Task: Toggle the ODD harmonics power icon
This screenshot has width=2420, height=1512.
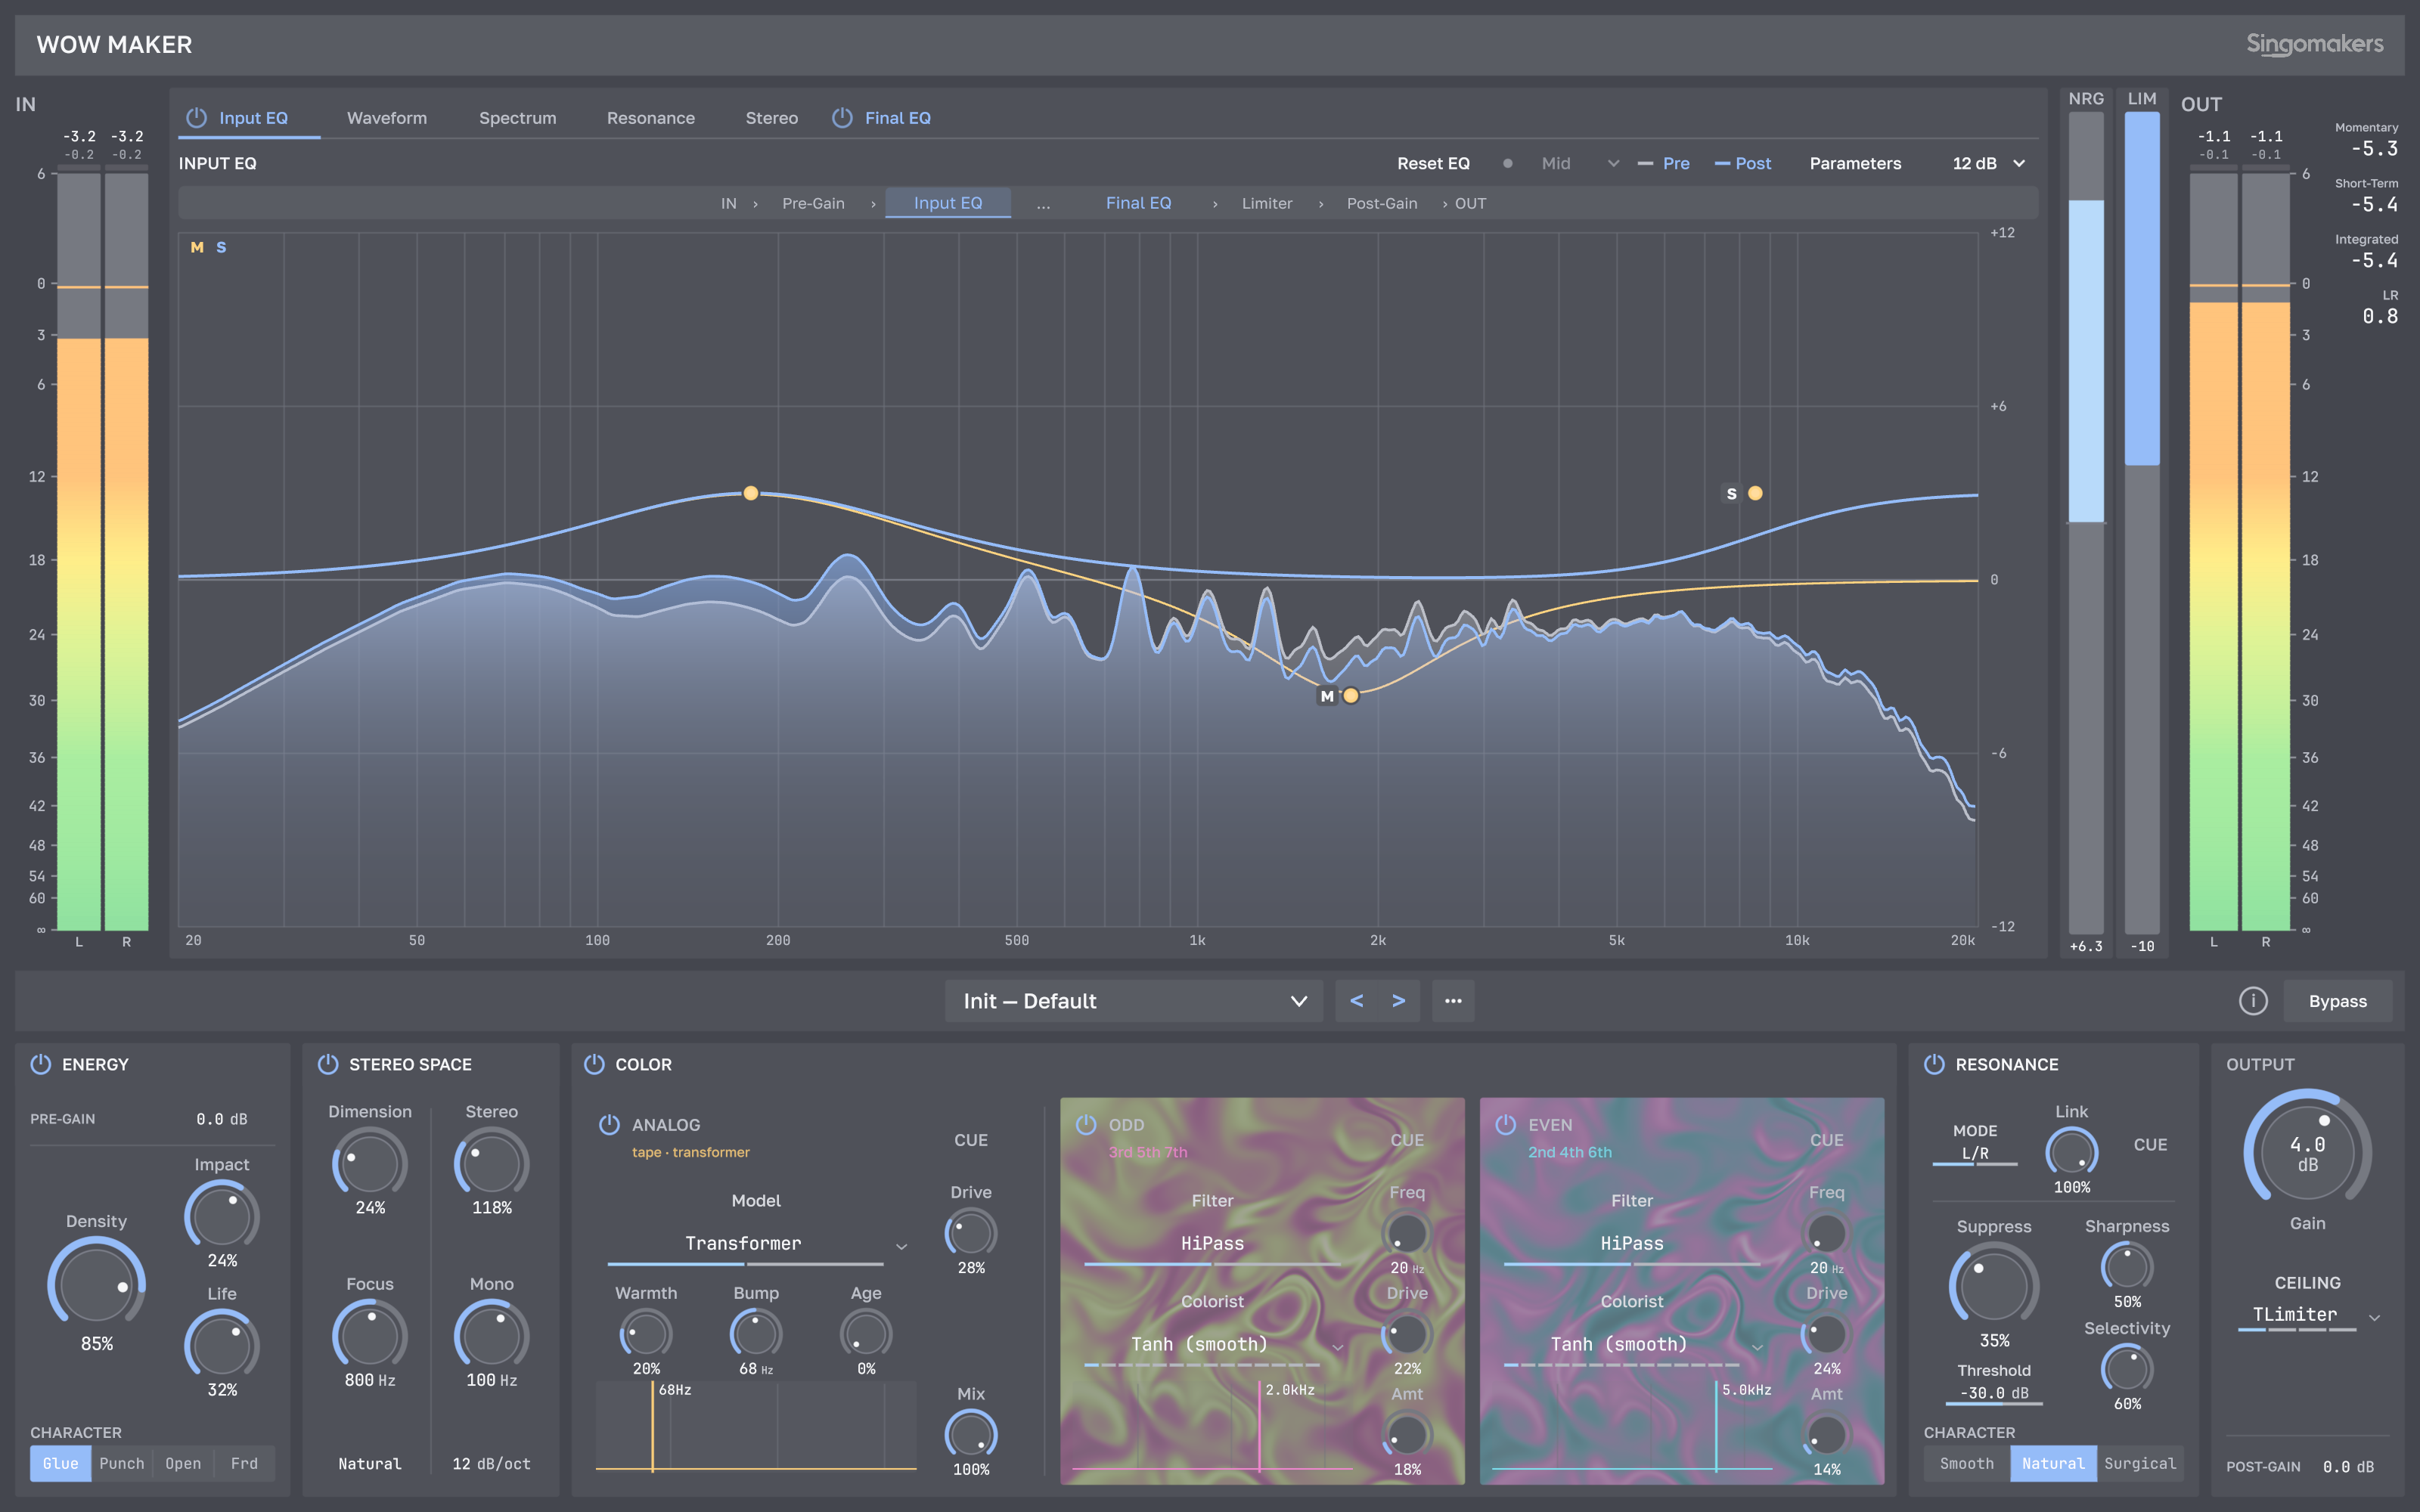Action: [1086, 1125]
